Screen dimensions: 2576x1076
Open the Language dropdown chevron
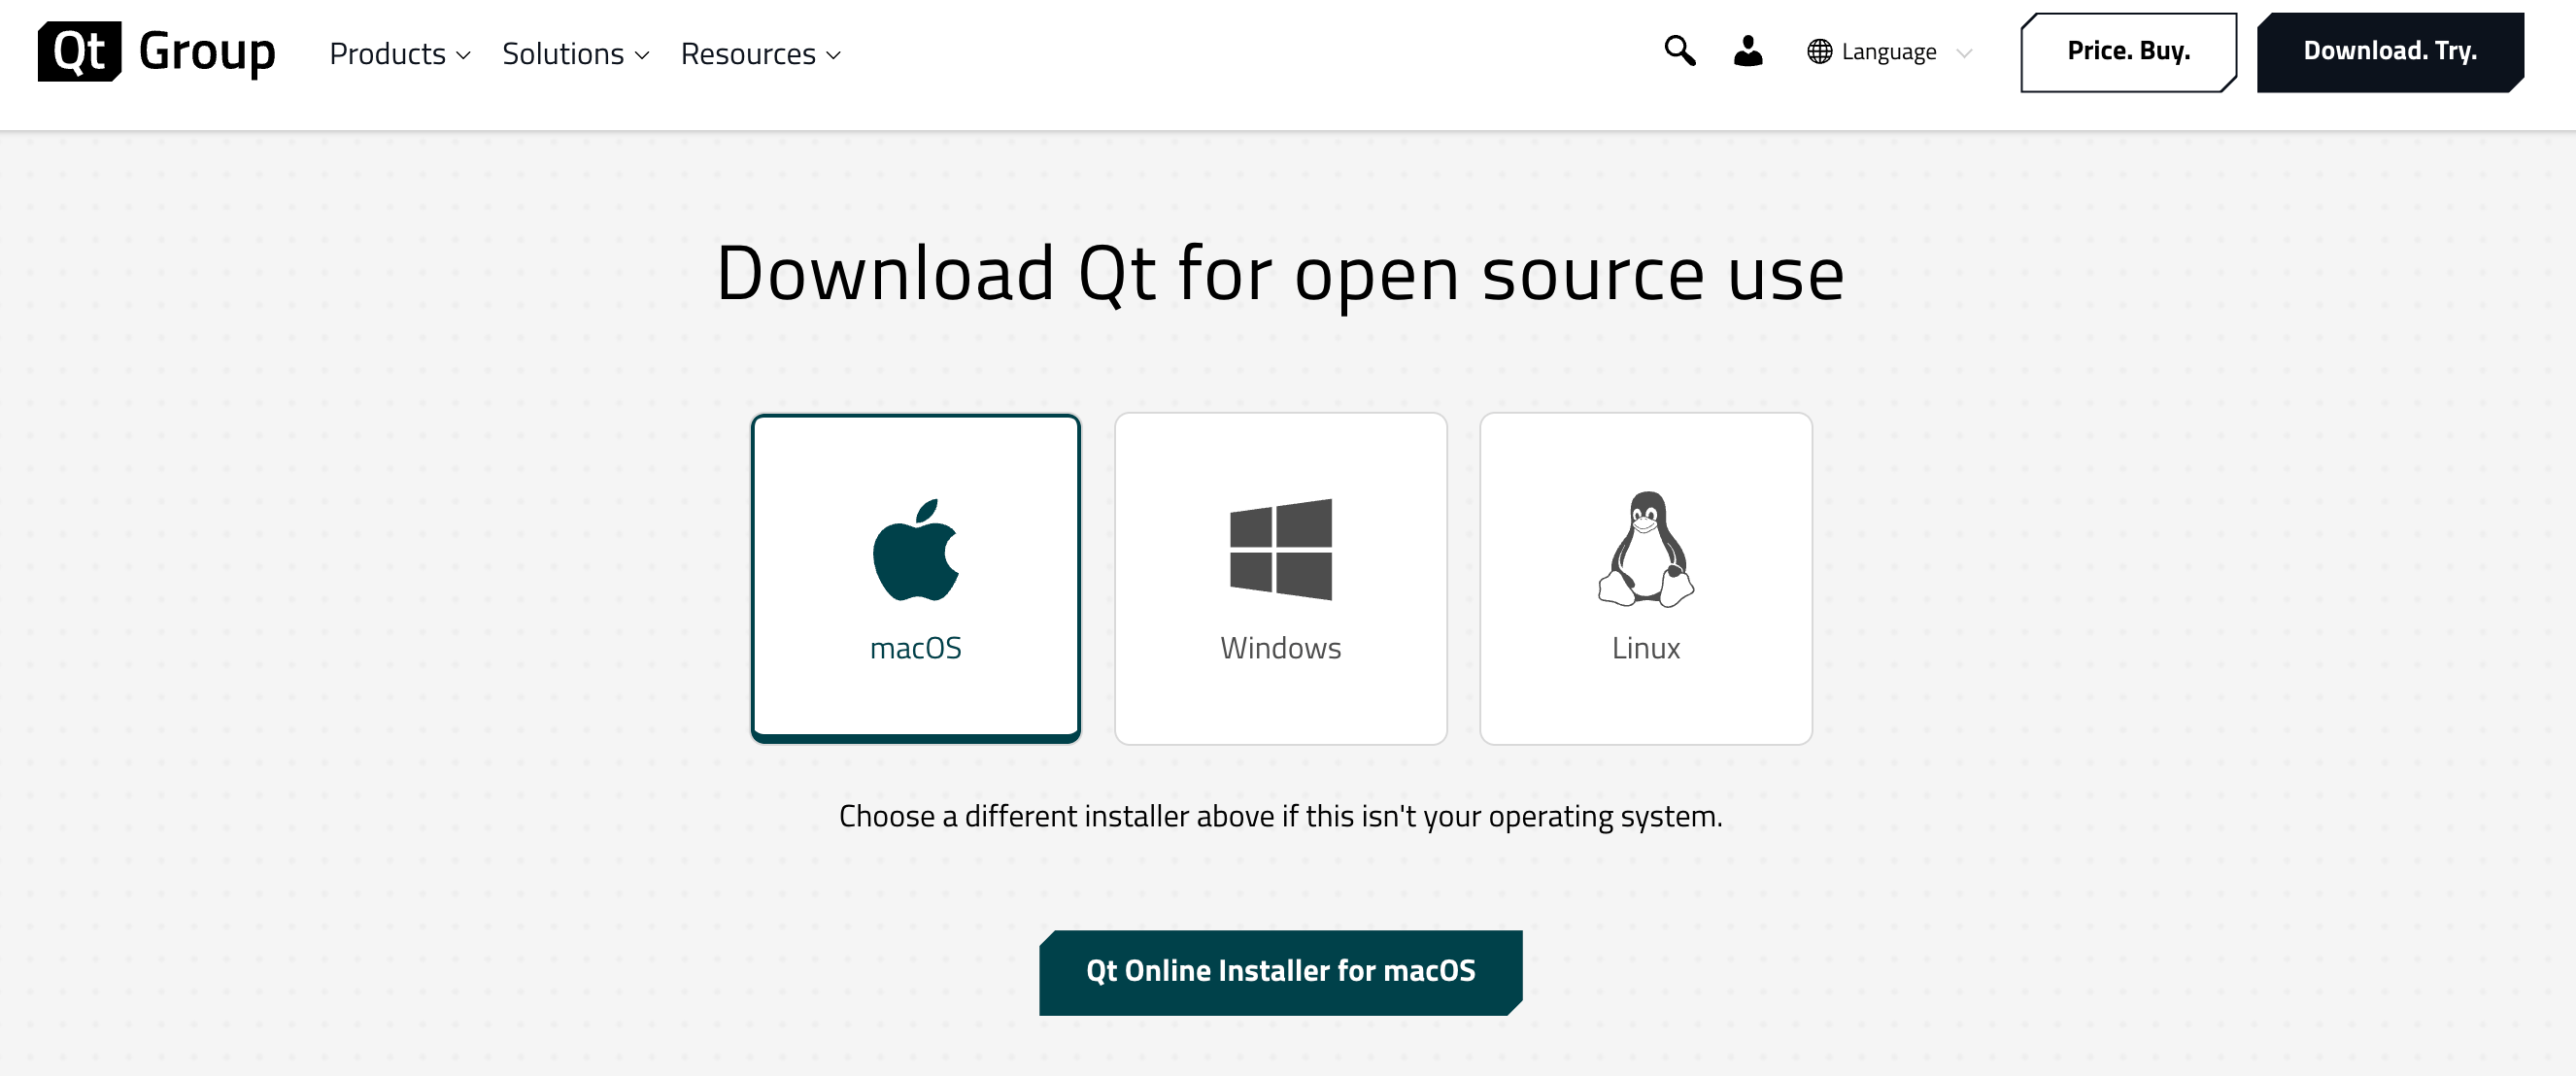click(1963, 53)
